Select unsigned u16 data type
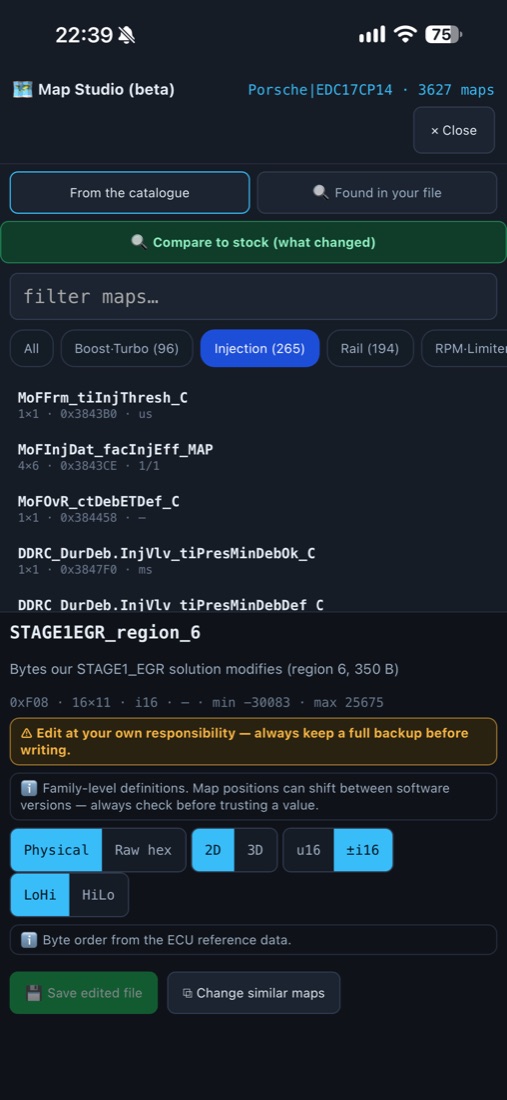Screen dimensions: 507x1100 [309, 850]
